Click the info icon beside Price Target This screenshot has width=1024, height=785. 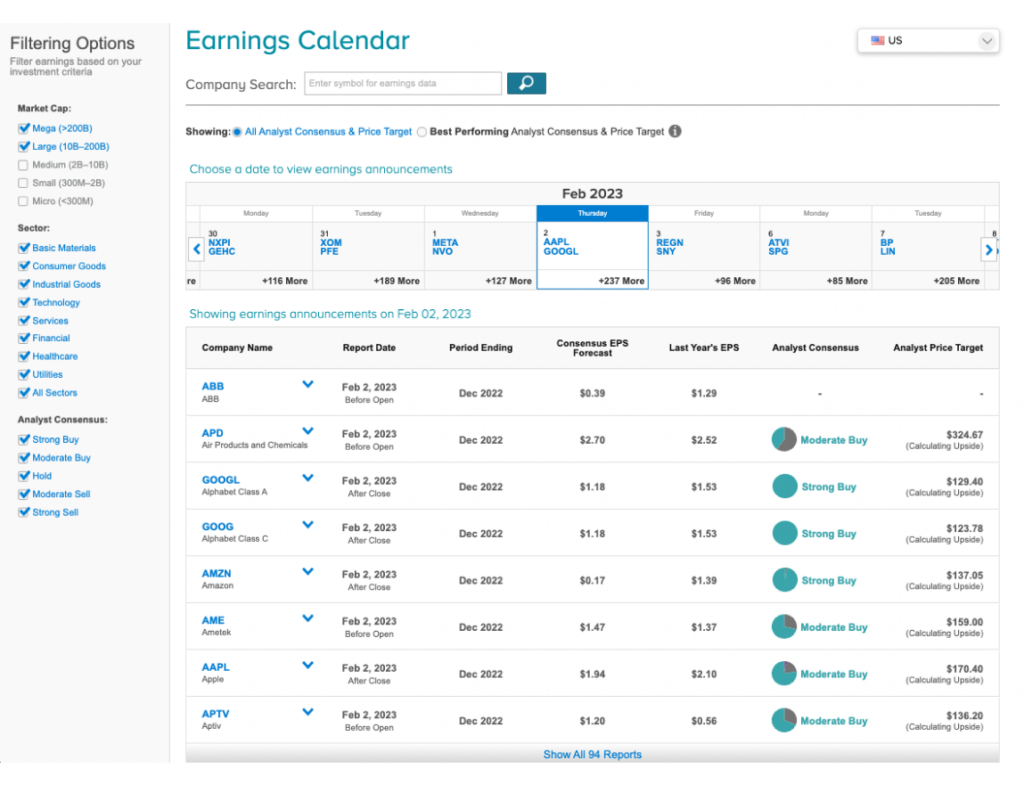point(675,131)
